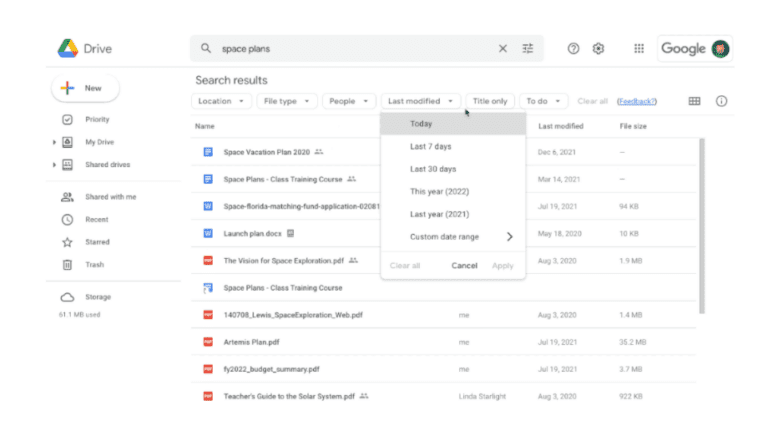Open the Location filter dropdown

point(221,101)
